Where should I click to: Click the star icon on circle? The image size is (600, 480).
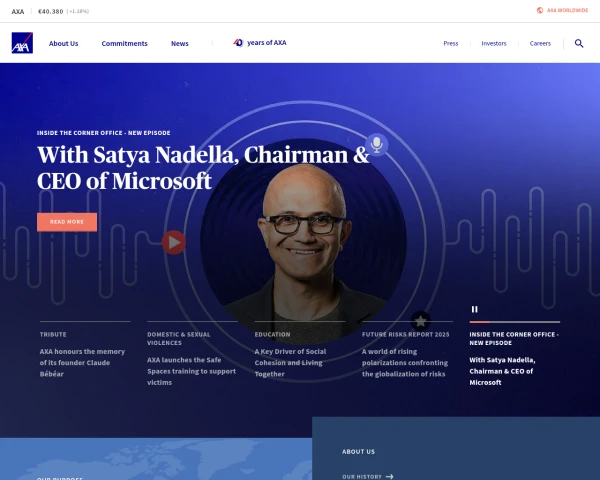(421, 321)
